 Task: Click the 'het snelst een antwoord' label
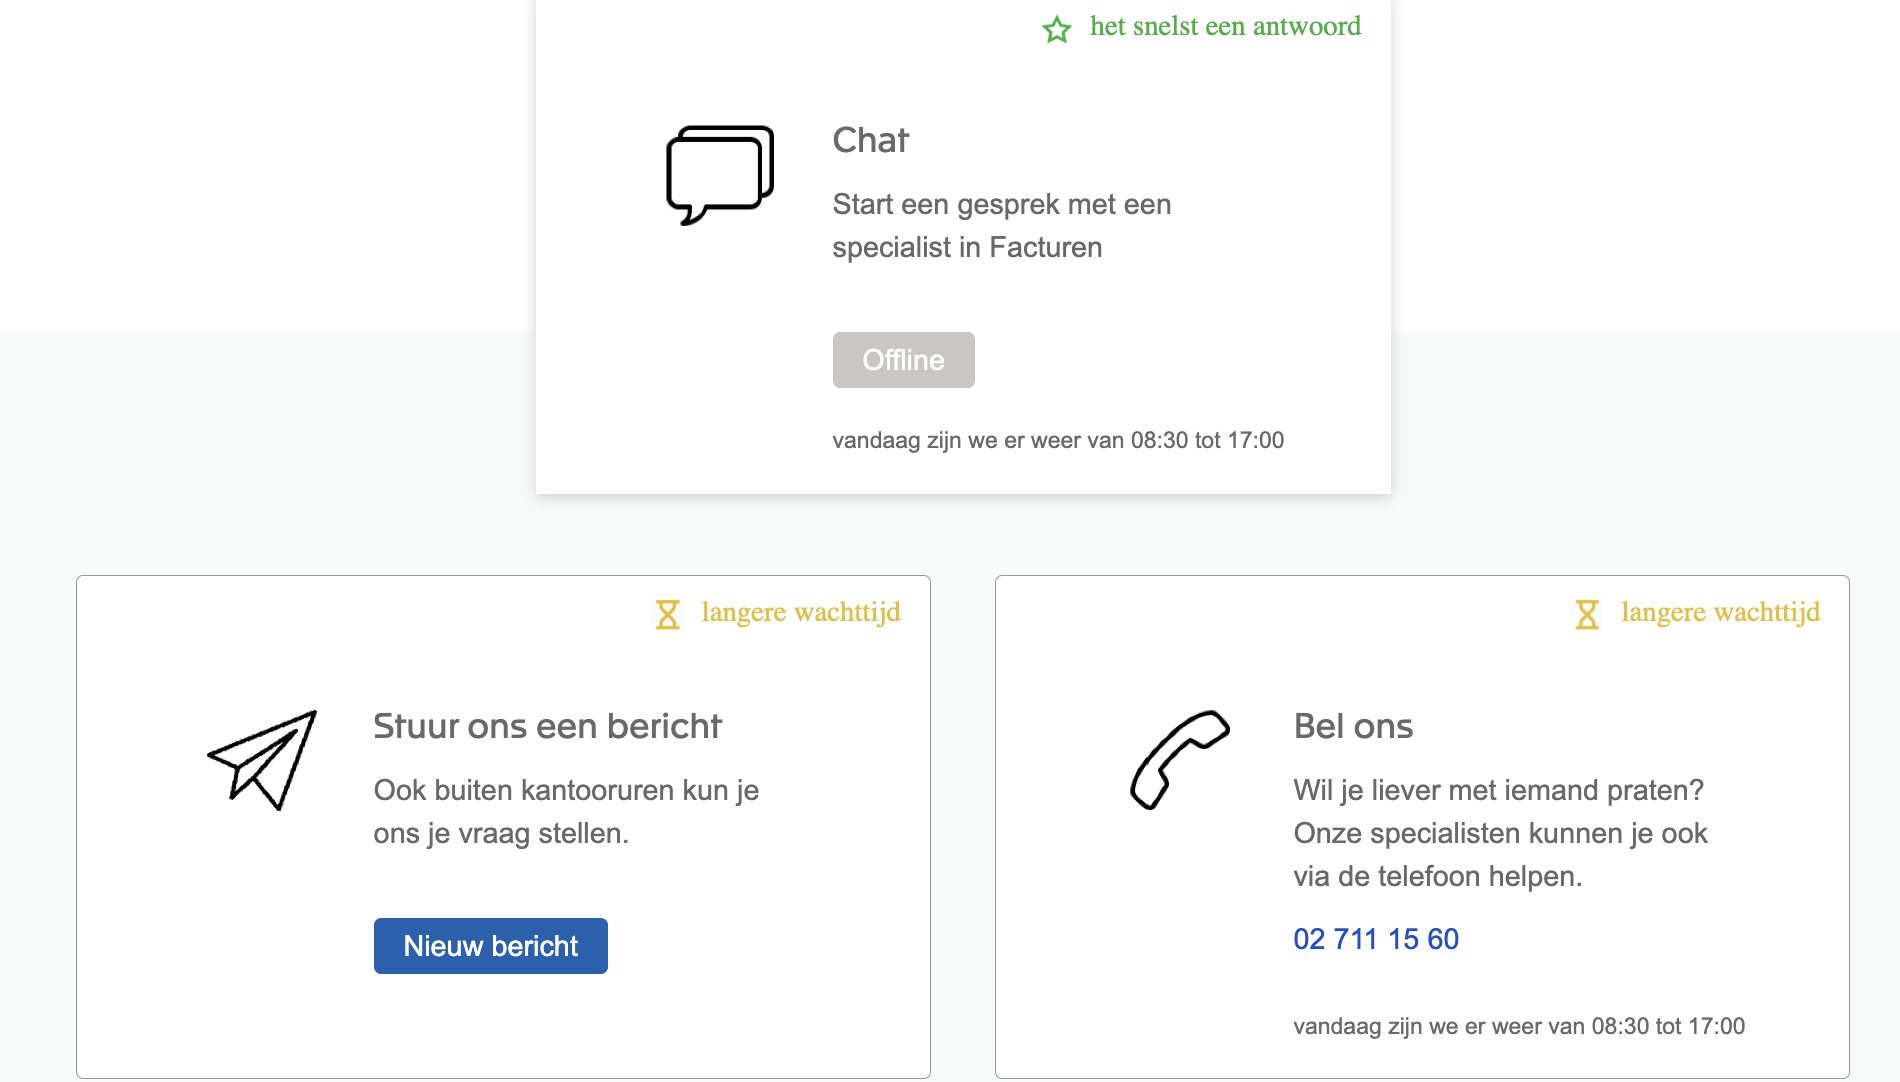point(1226,26)
